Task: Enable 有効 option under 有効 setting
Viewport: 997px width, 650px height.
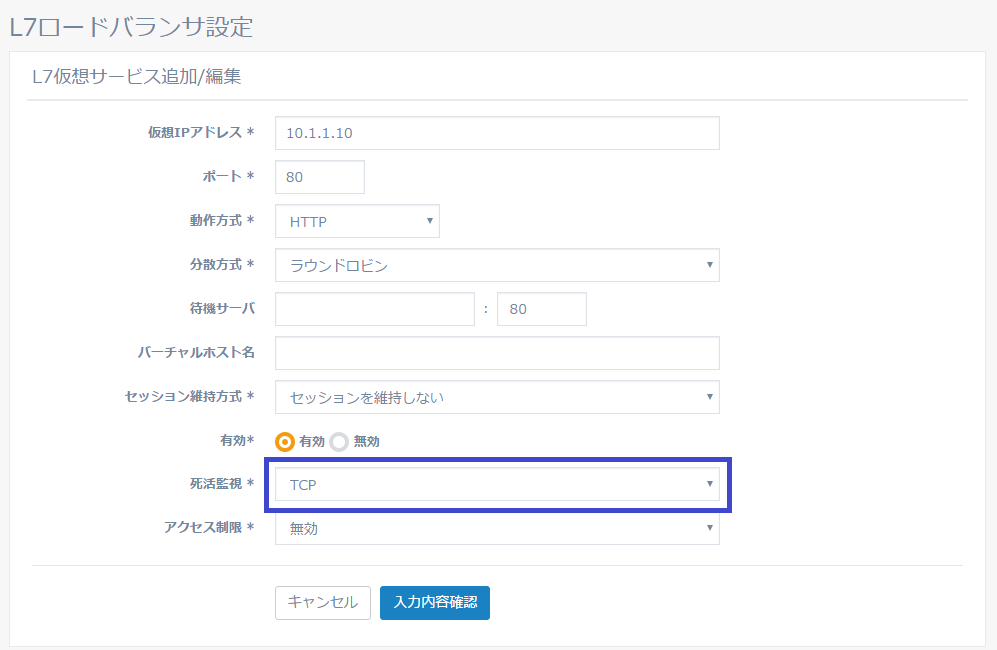Action: 284,441
